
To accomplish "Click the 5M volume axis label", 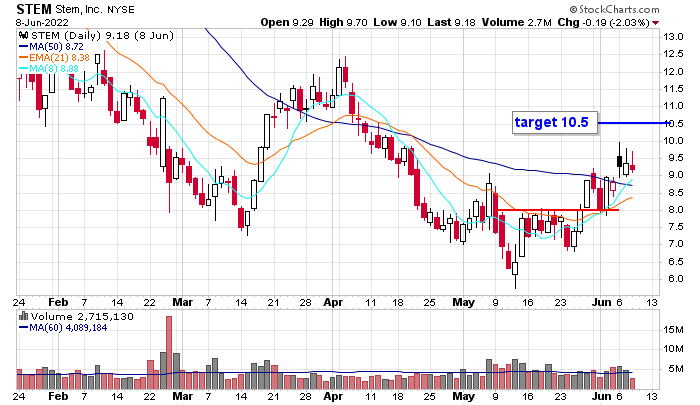I will click(676, 368).
